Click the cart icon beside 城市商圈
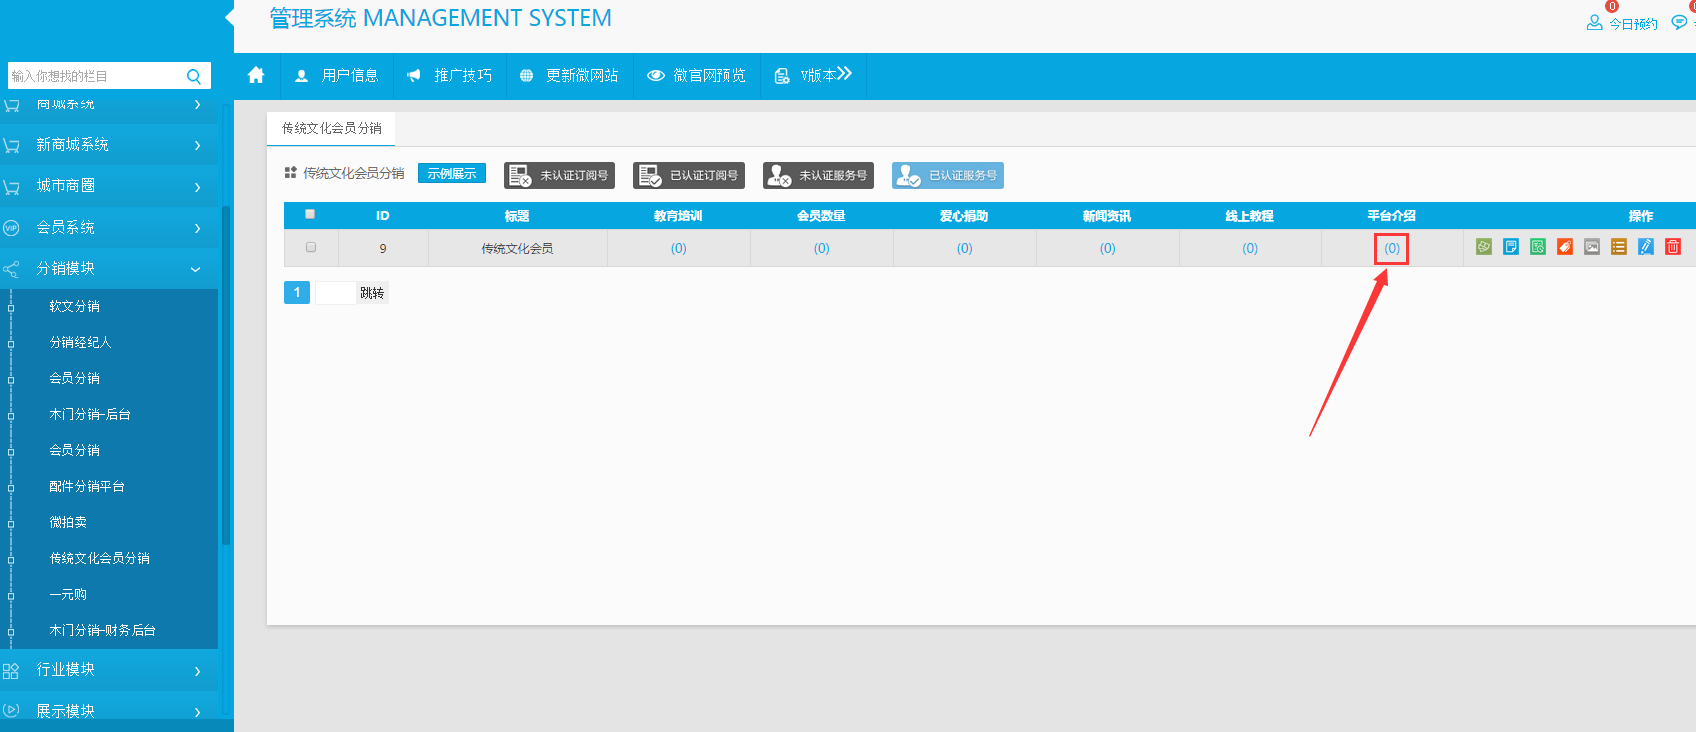This screenshot has height=732, width=1696. pyautogui.click(x=11, y=187)
